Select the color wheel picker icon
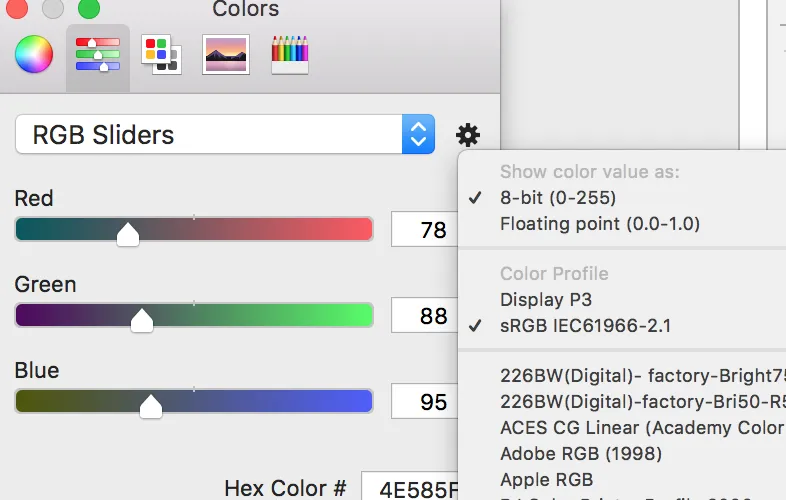Screen dimensions: 786x500 pos(33,54)
